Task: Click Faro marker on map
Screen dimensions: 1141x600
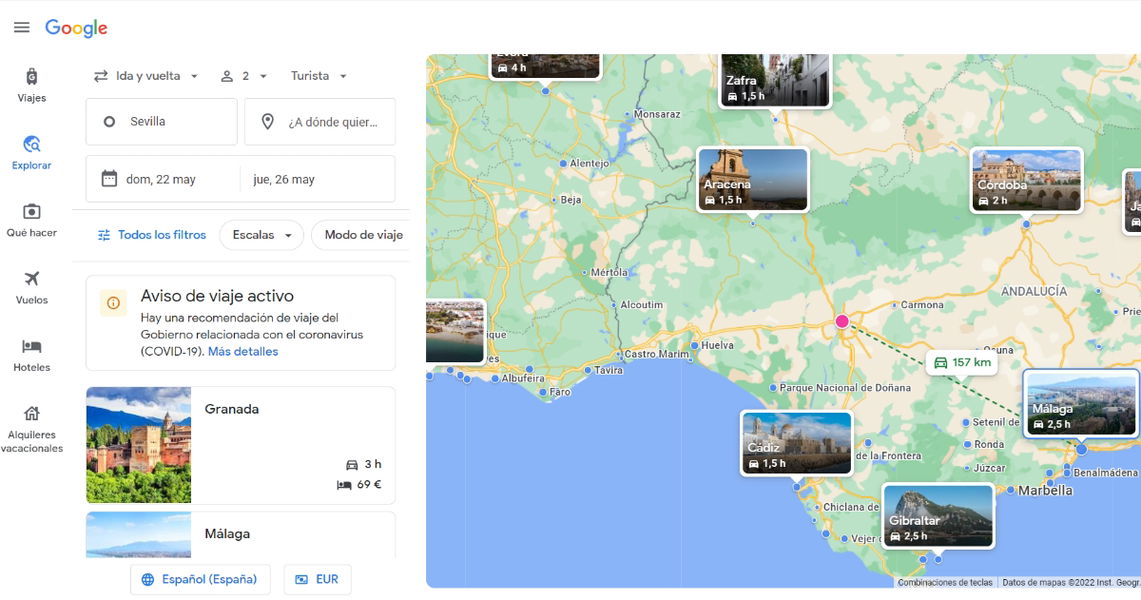Action: click(x=543, y=392)
